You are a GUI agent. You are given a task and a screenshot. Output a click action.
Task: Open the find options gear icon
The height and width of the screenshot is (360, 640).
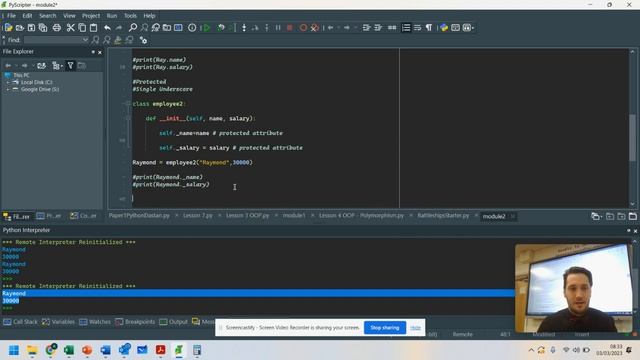(143, 40)
